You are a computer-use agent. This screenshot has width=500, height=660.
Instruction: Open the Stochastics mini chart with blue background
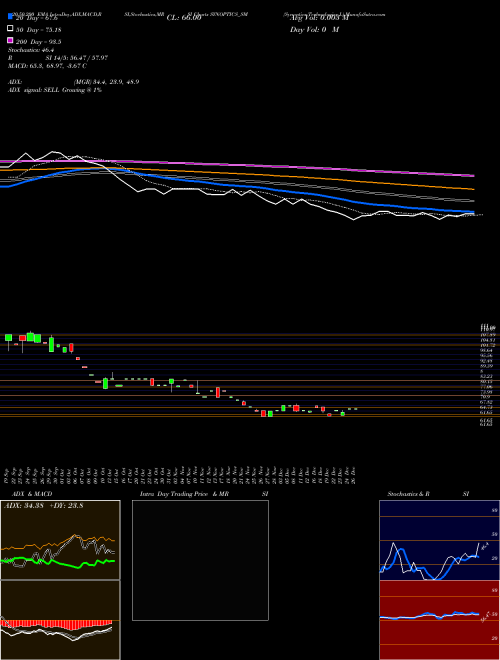pos(439,540)
